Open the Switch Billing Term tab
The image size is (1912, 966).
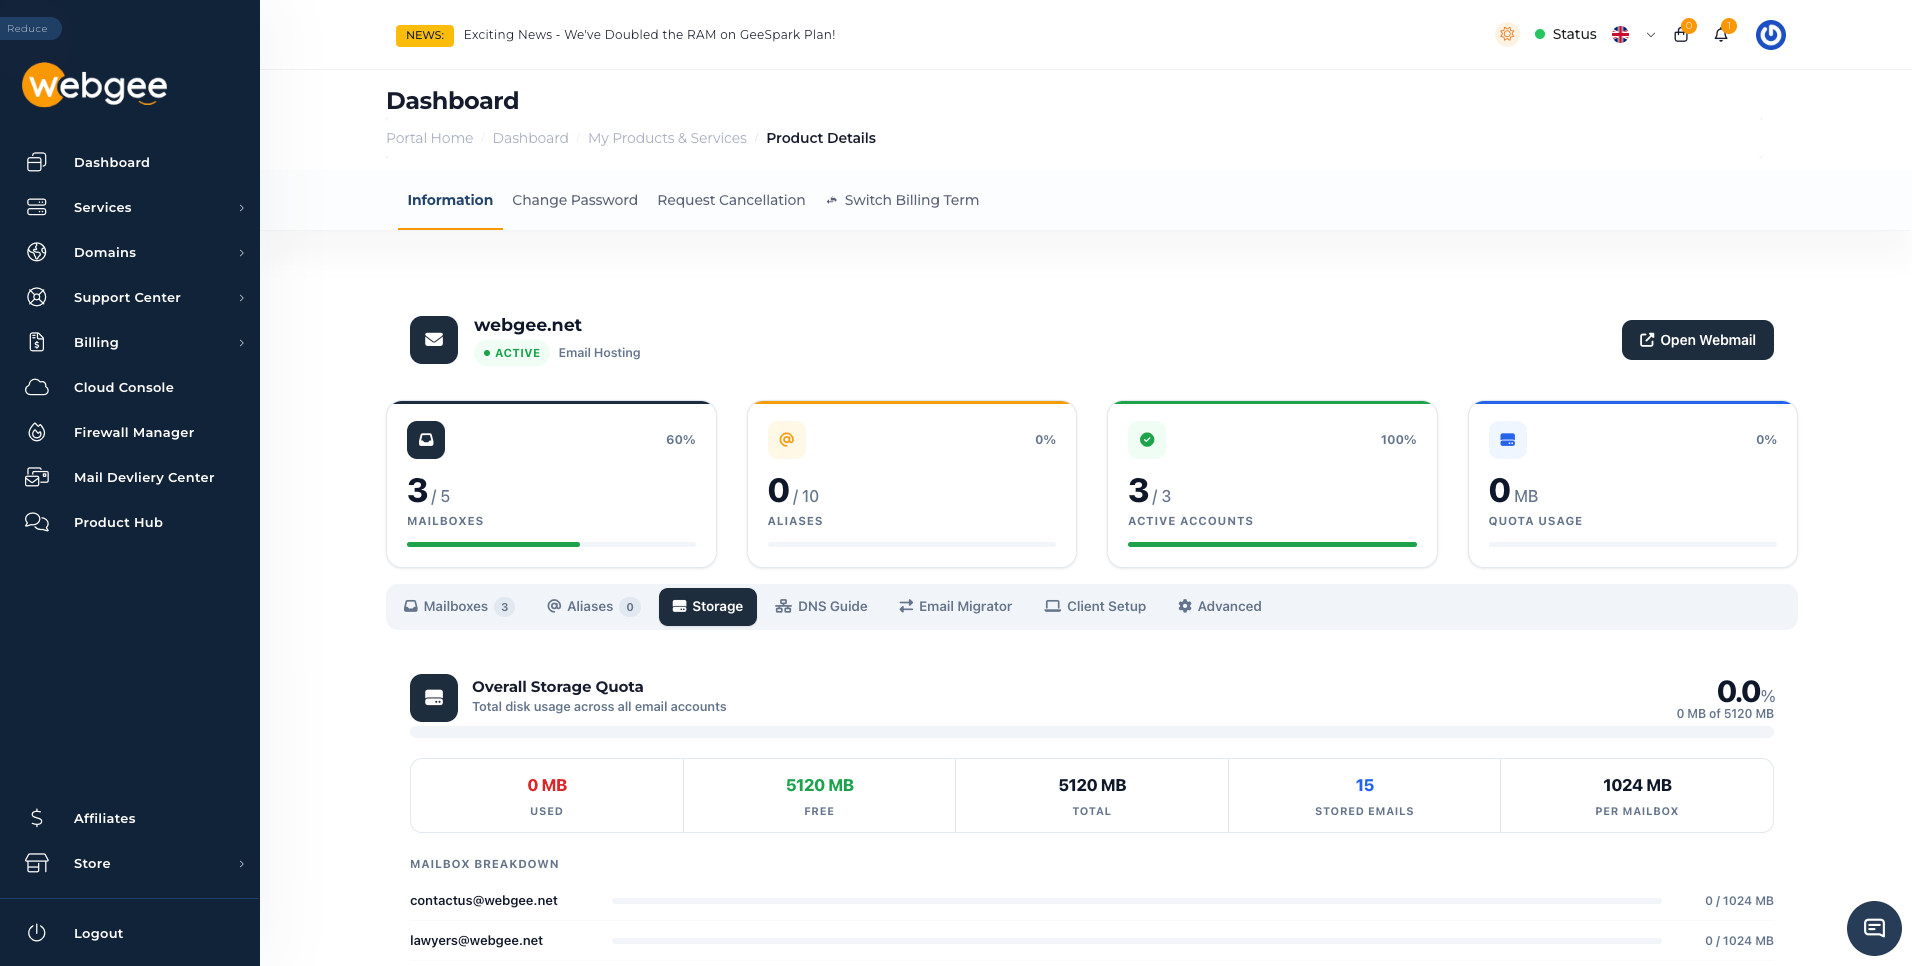pyautogui.click(x=902, y=200)
